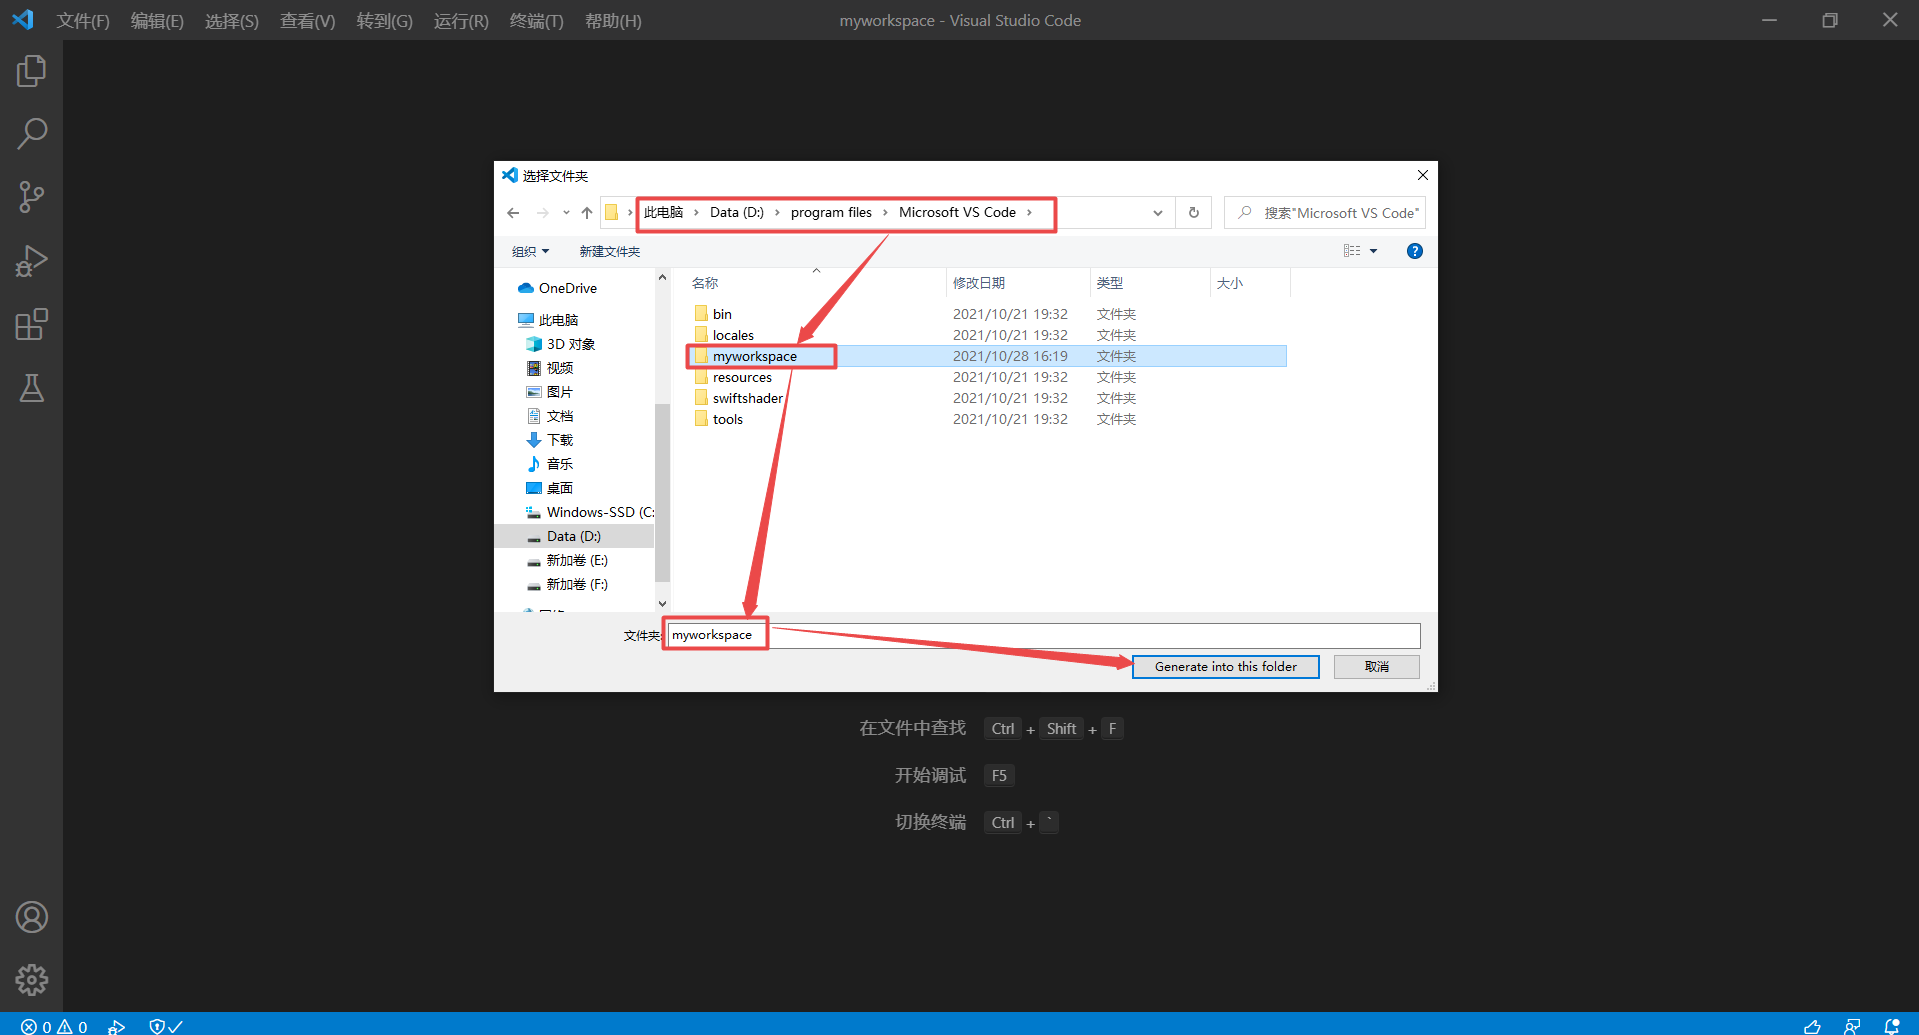Open the 组织 dropdown menu
Image resolution: width=1919 pixels, height=1035 pixels.
(x=530, y=251)
